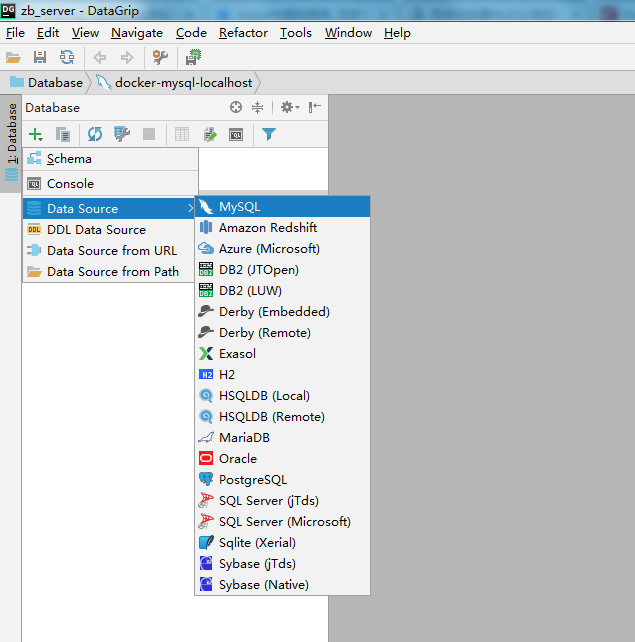Viewport: 635px width, 642px height.
Task: Click the Scroll from editor target icon
Action: point(236,107)
